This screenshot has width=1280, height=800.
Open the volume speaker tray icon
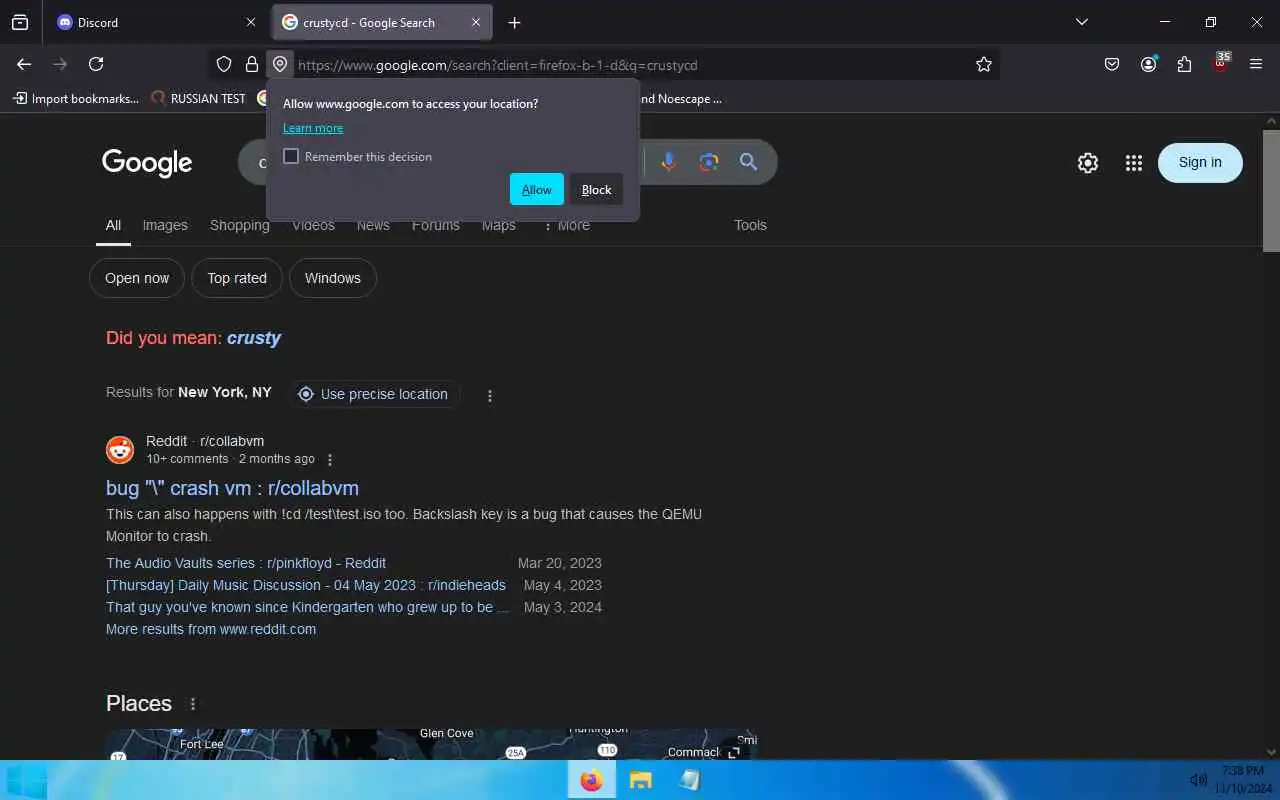(x=1198, y=780)
